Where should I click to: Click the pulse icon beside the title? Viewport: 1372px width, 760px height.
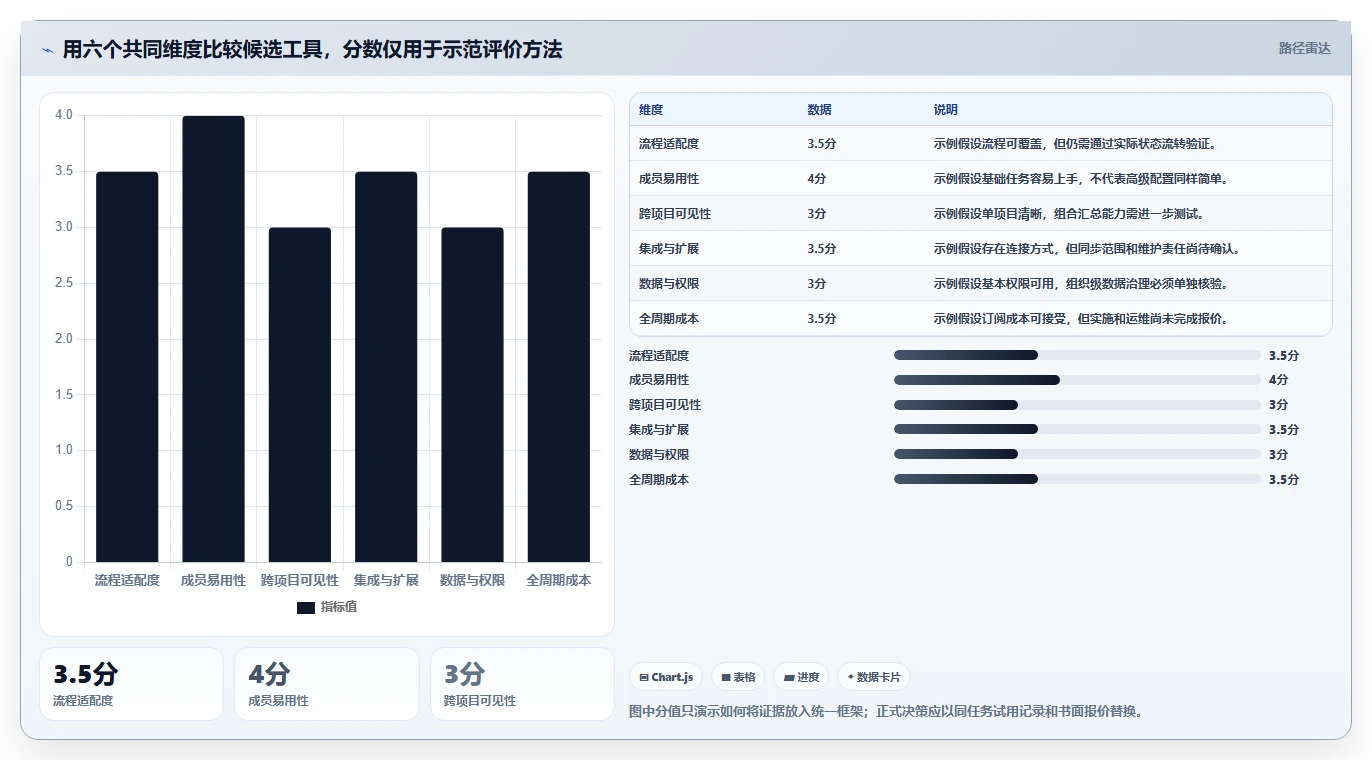click(x=47, y=49)
